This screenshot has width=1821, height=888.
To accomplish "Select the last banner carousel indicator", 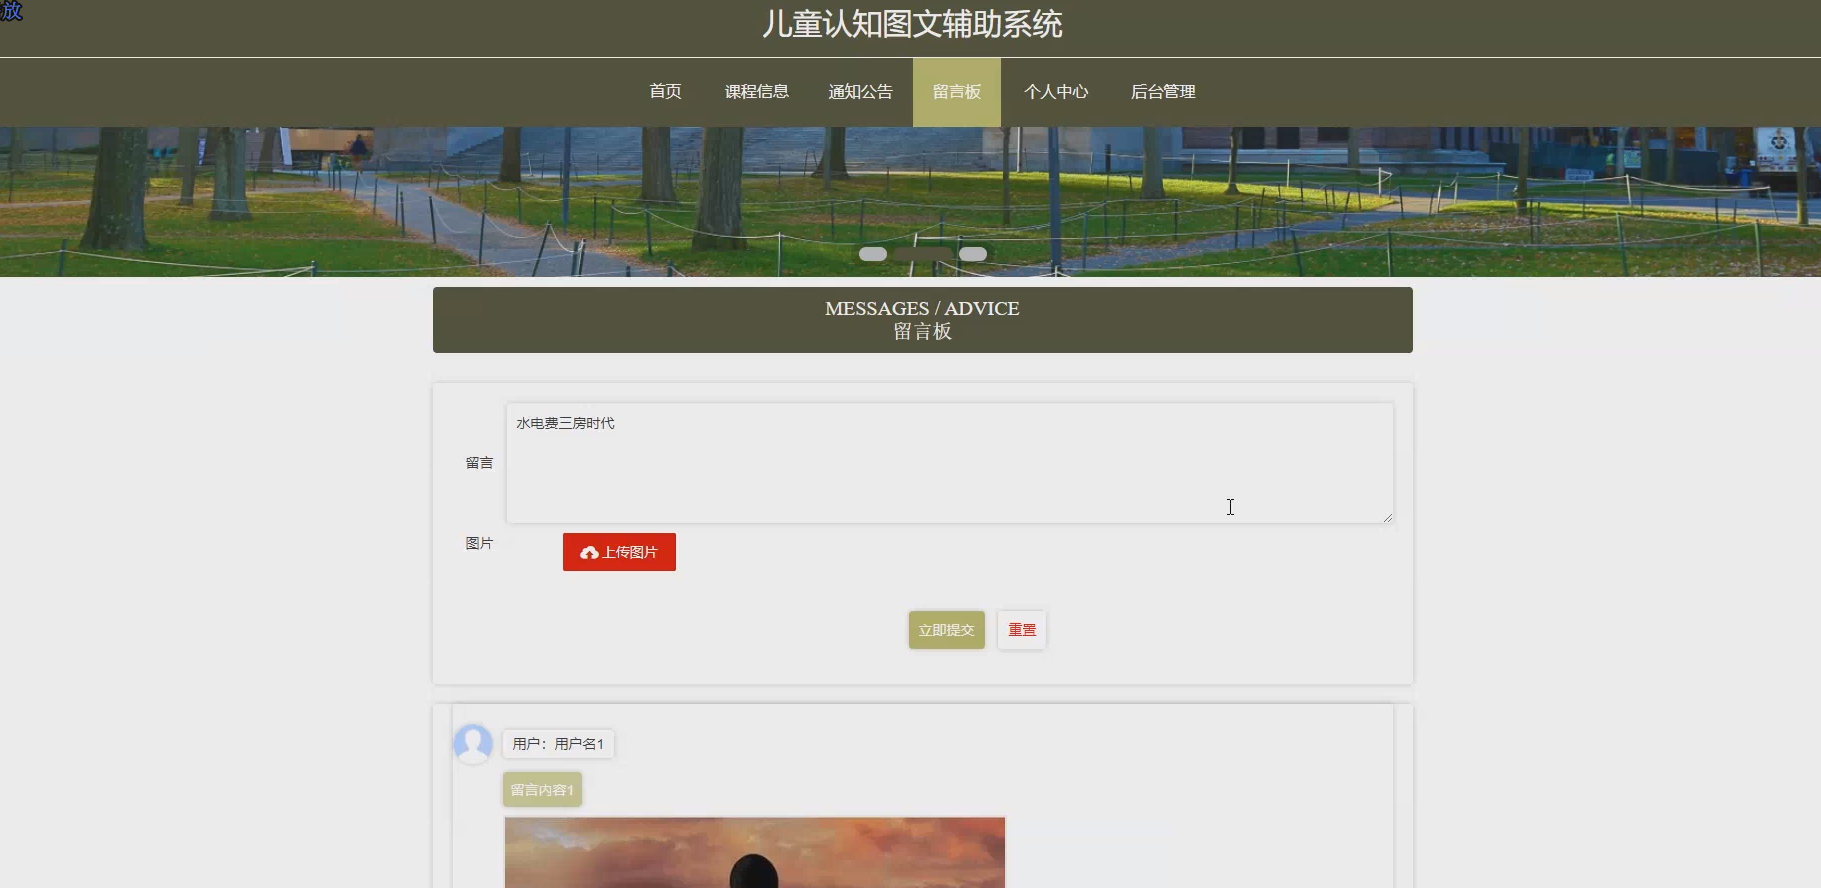I will tap(973, 254).
